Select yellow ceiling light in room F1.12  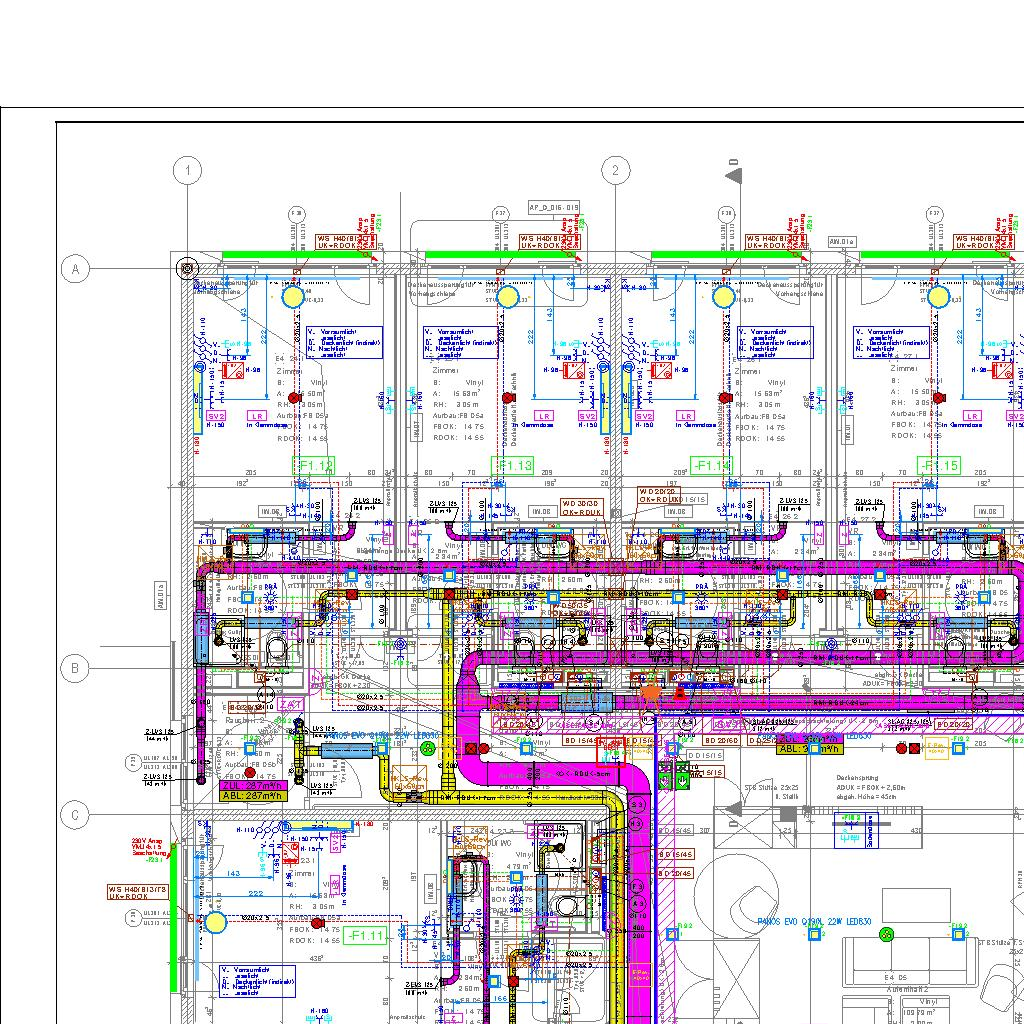[292, 296]
